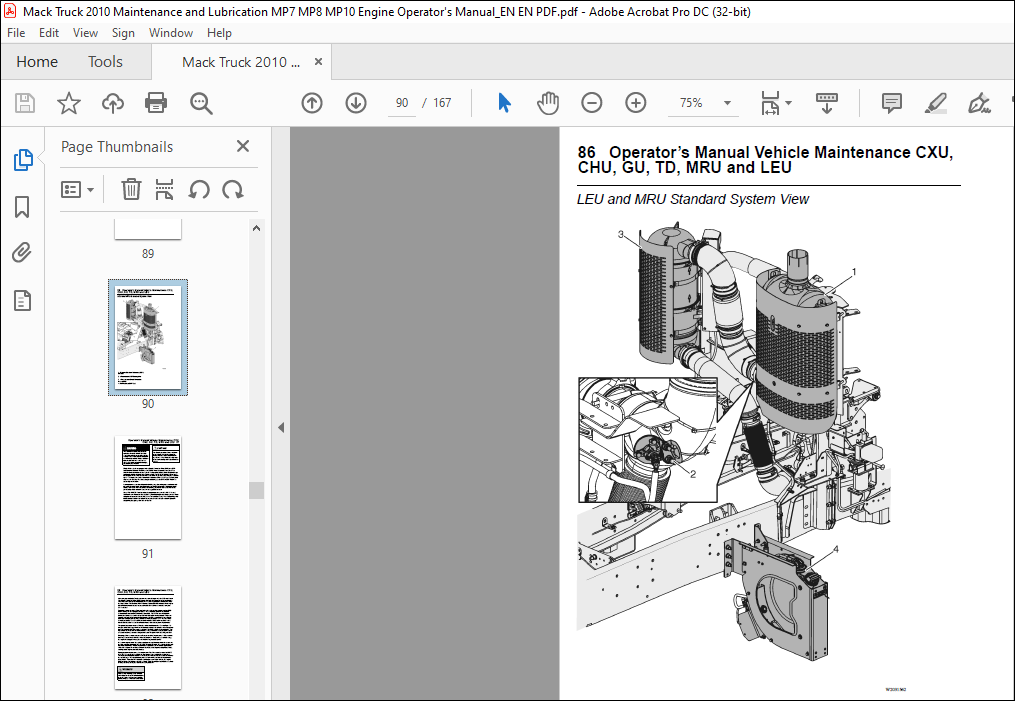Click the page number field showing 90

tap(402, 103)
